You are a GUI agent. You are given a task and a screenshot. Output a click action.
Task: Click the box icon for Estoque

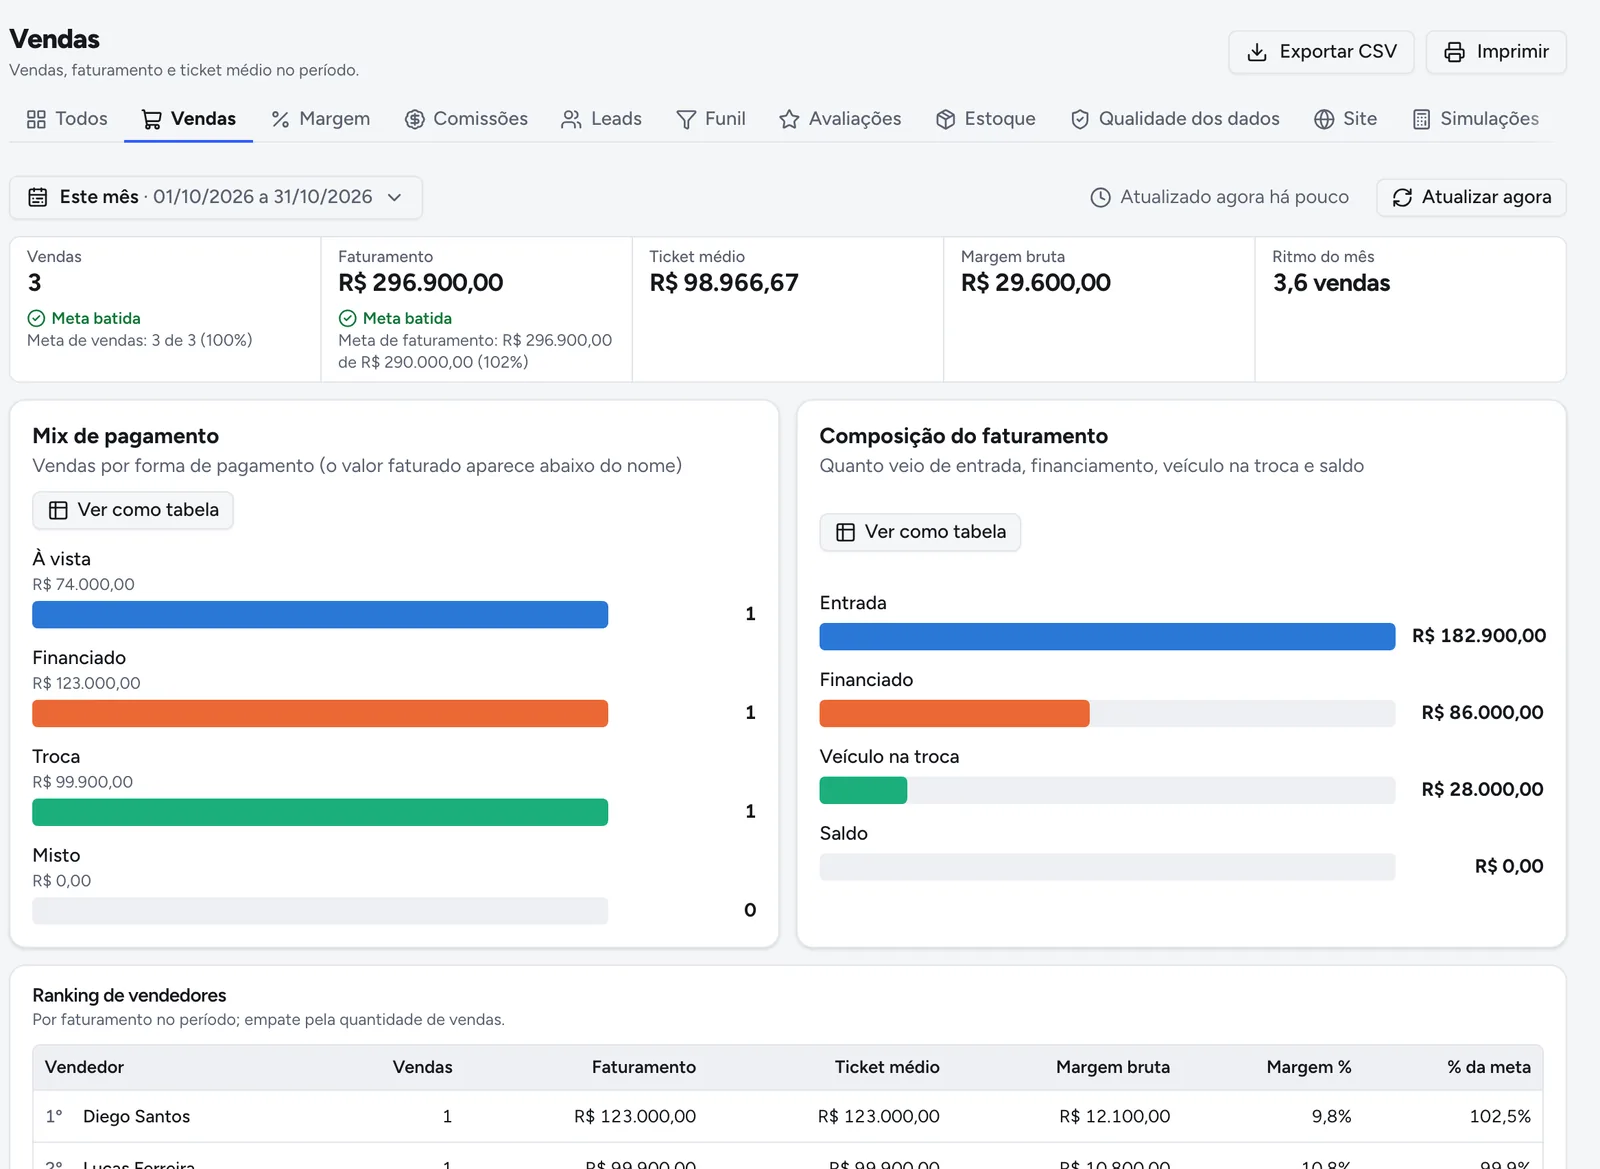[946, 119]
